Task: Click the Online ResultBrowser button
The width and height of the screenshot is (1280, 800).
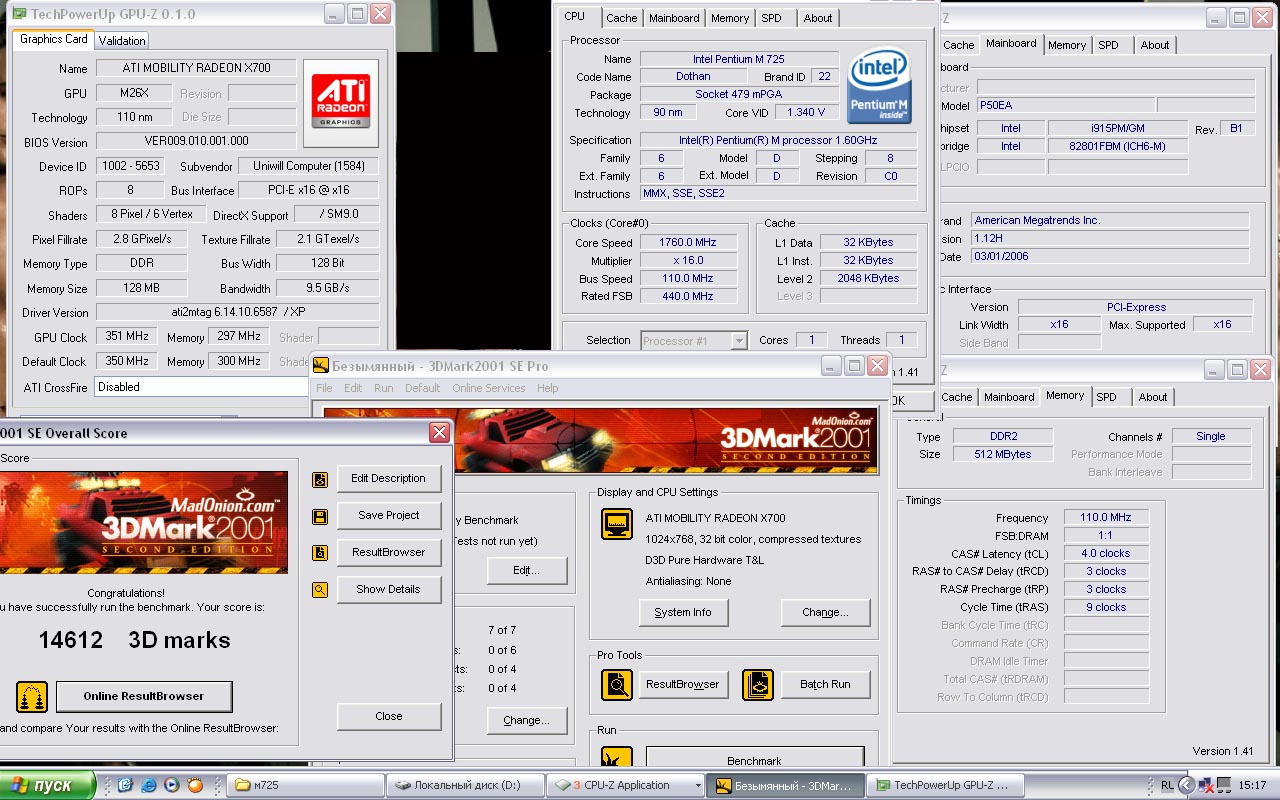Action: (x=144, y=696)
